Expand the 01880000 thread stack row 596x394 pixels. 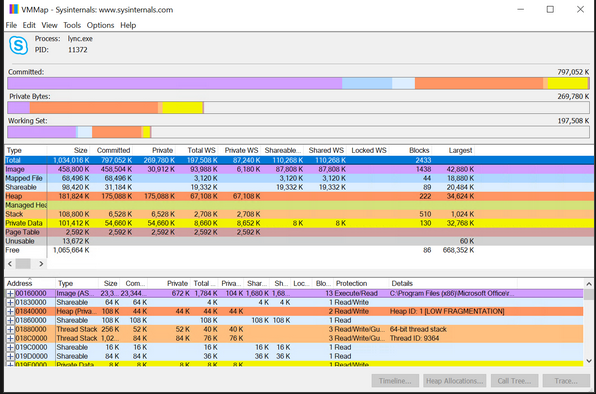[11, 329]
